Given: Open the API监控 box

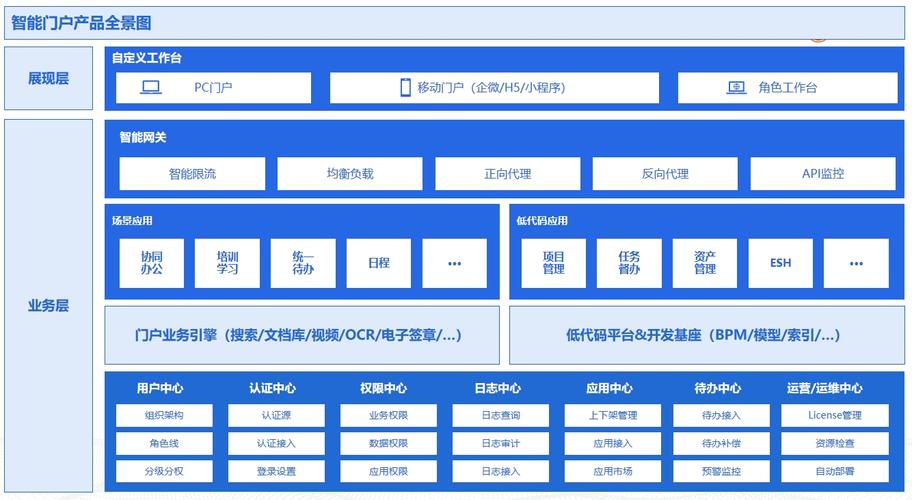Looking at the screenshot, I should (822, 173).
